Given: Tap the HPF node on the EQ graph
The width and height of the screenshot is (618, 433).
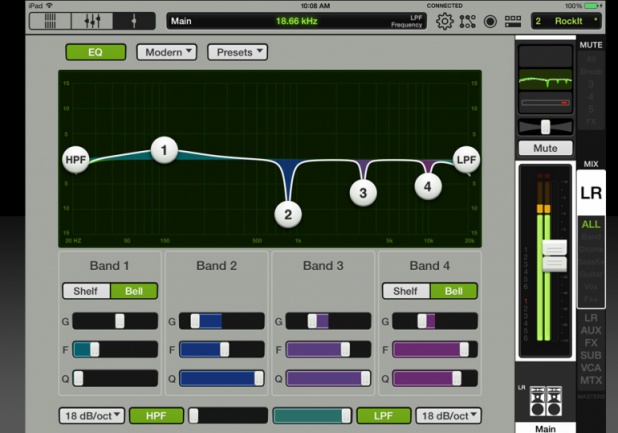Looking at the screenshot, I should (76, 160).
